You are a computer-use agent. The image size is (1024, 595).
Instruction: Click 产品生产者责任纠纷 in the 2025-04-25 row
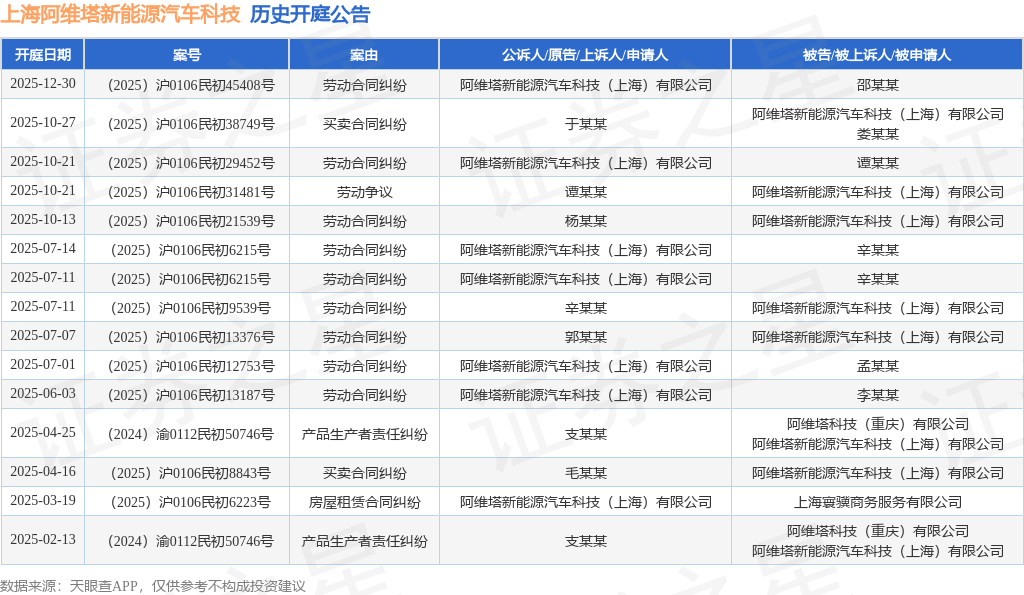[x=364, y=434]
